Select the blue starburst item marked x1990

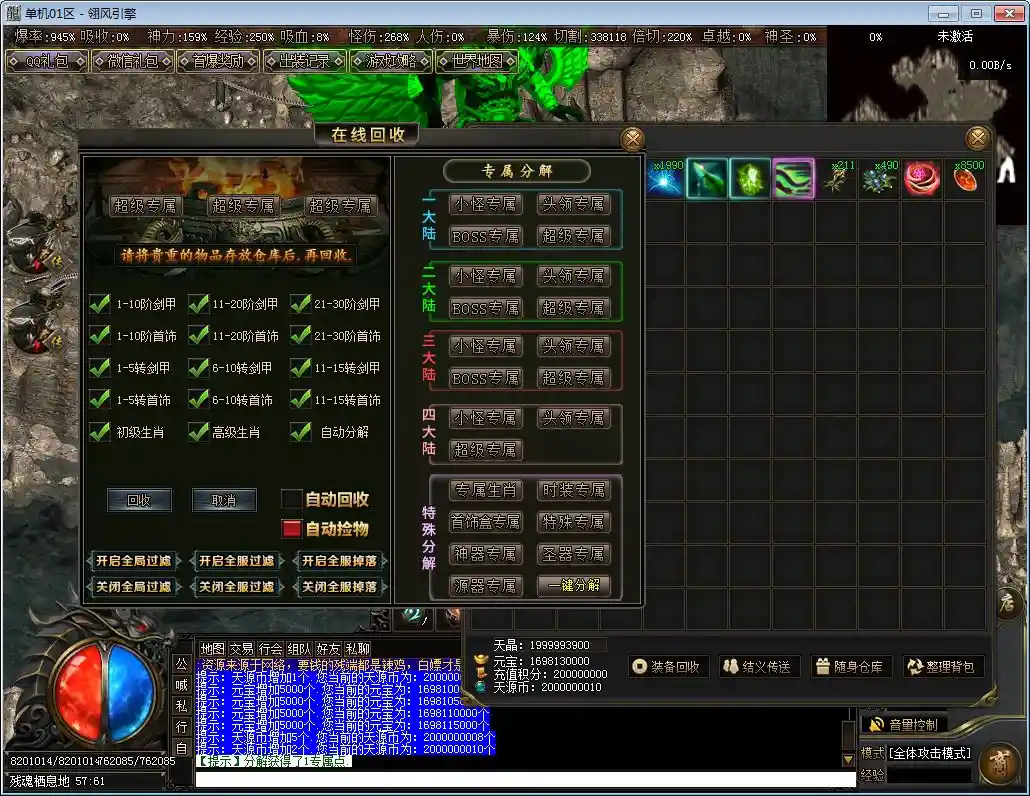pyautogui.click(x=665, y=178)
